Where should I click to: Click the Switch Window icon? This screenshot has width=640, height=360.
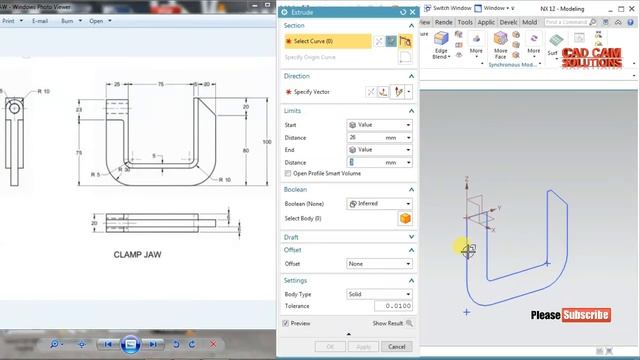427,8
